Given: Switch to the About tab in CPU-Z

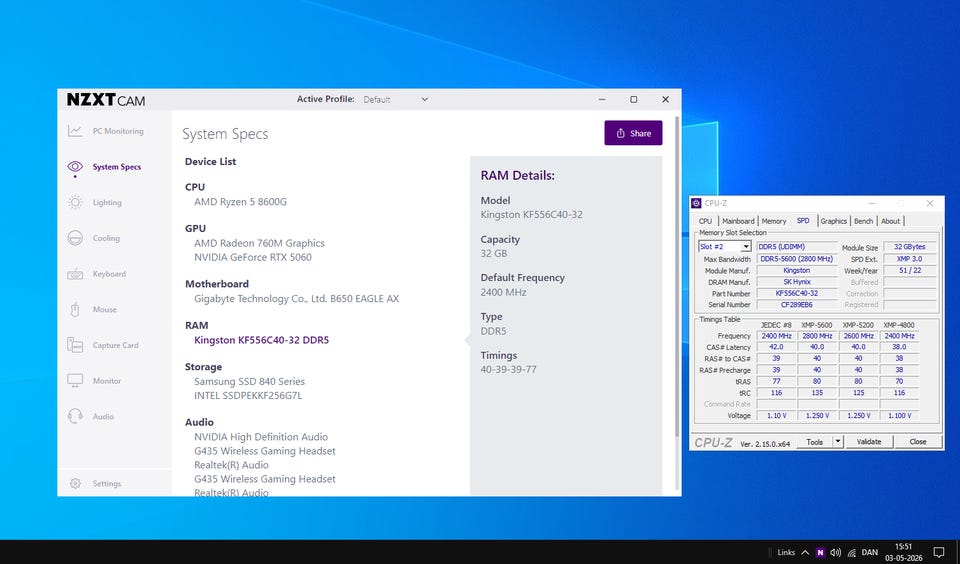Looking at the screenshot, I should pyautogui.click(x=890, y=221).
